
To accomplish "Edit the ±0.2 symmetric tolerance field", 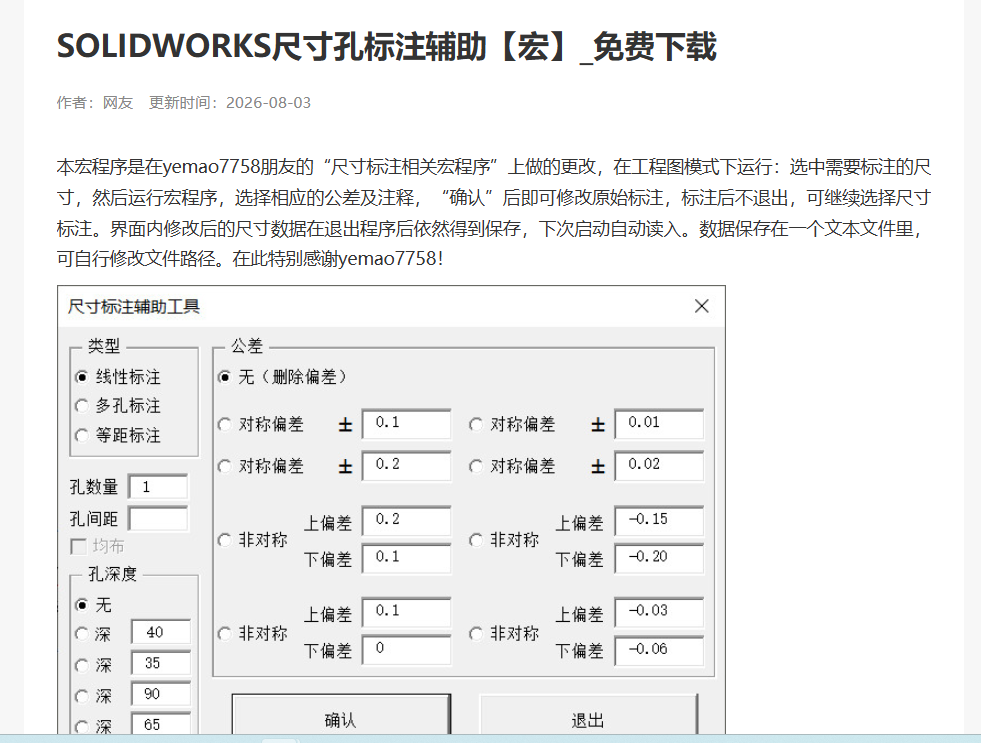I will 406,465.
